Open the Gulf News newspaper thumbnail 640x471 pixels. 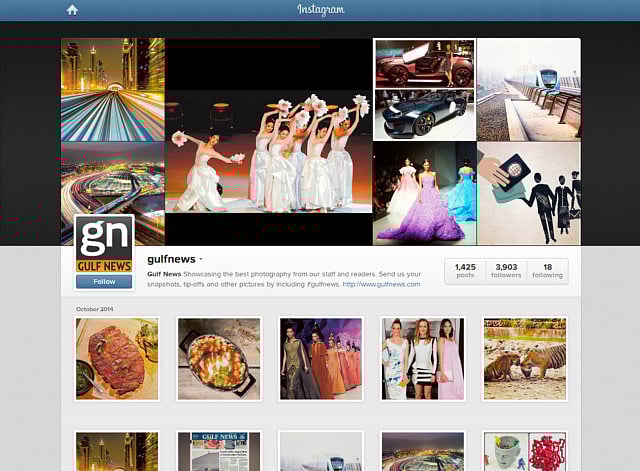coord(219,452)
